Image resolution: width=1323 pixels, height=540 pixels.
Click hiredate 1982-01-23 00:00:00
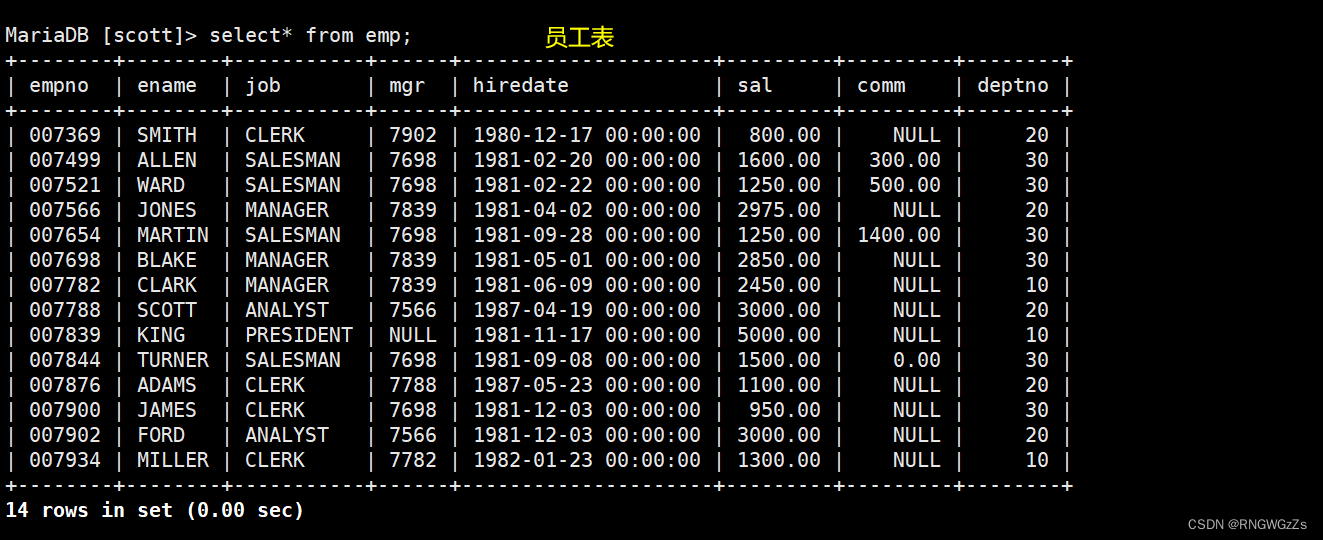pyautogui.click(x=587, y=460)
